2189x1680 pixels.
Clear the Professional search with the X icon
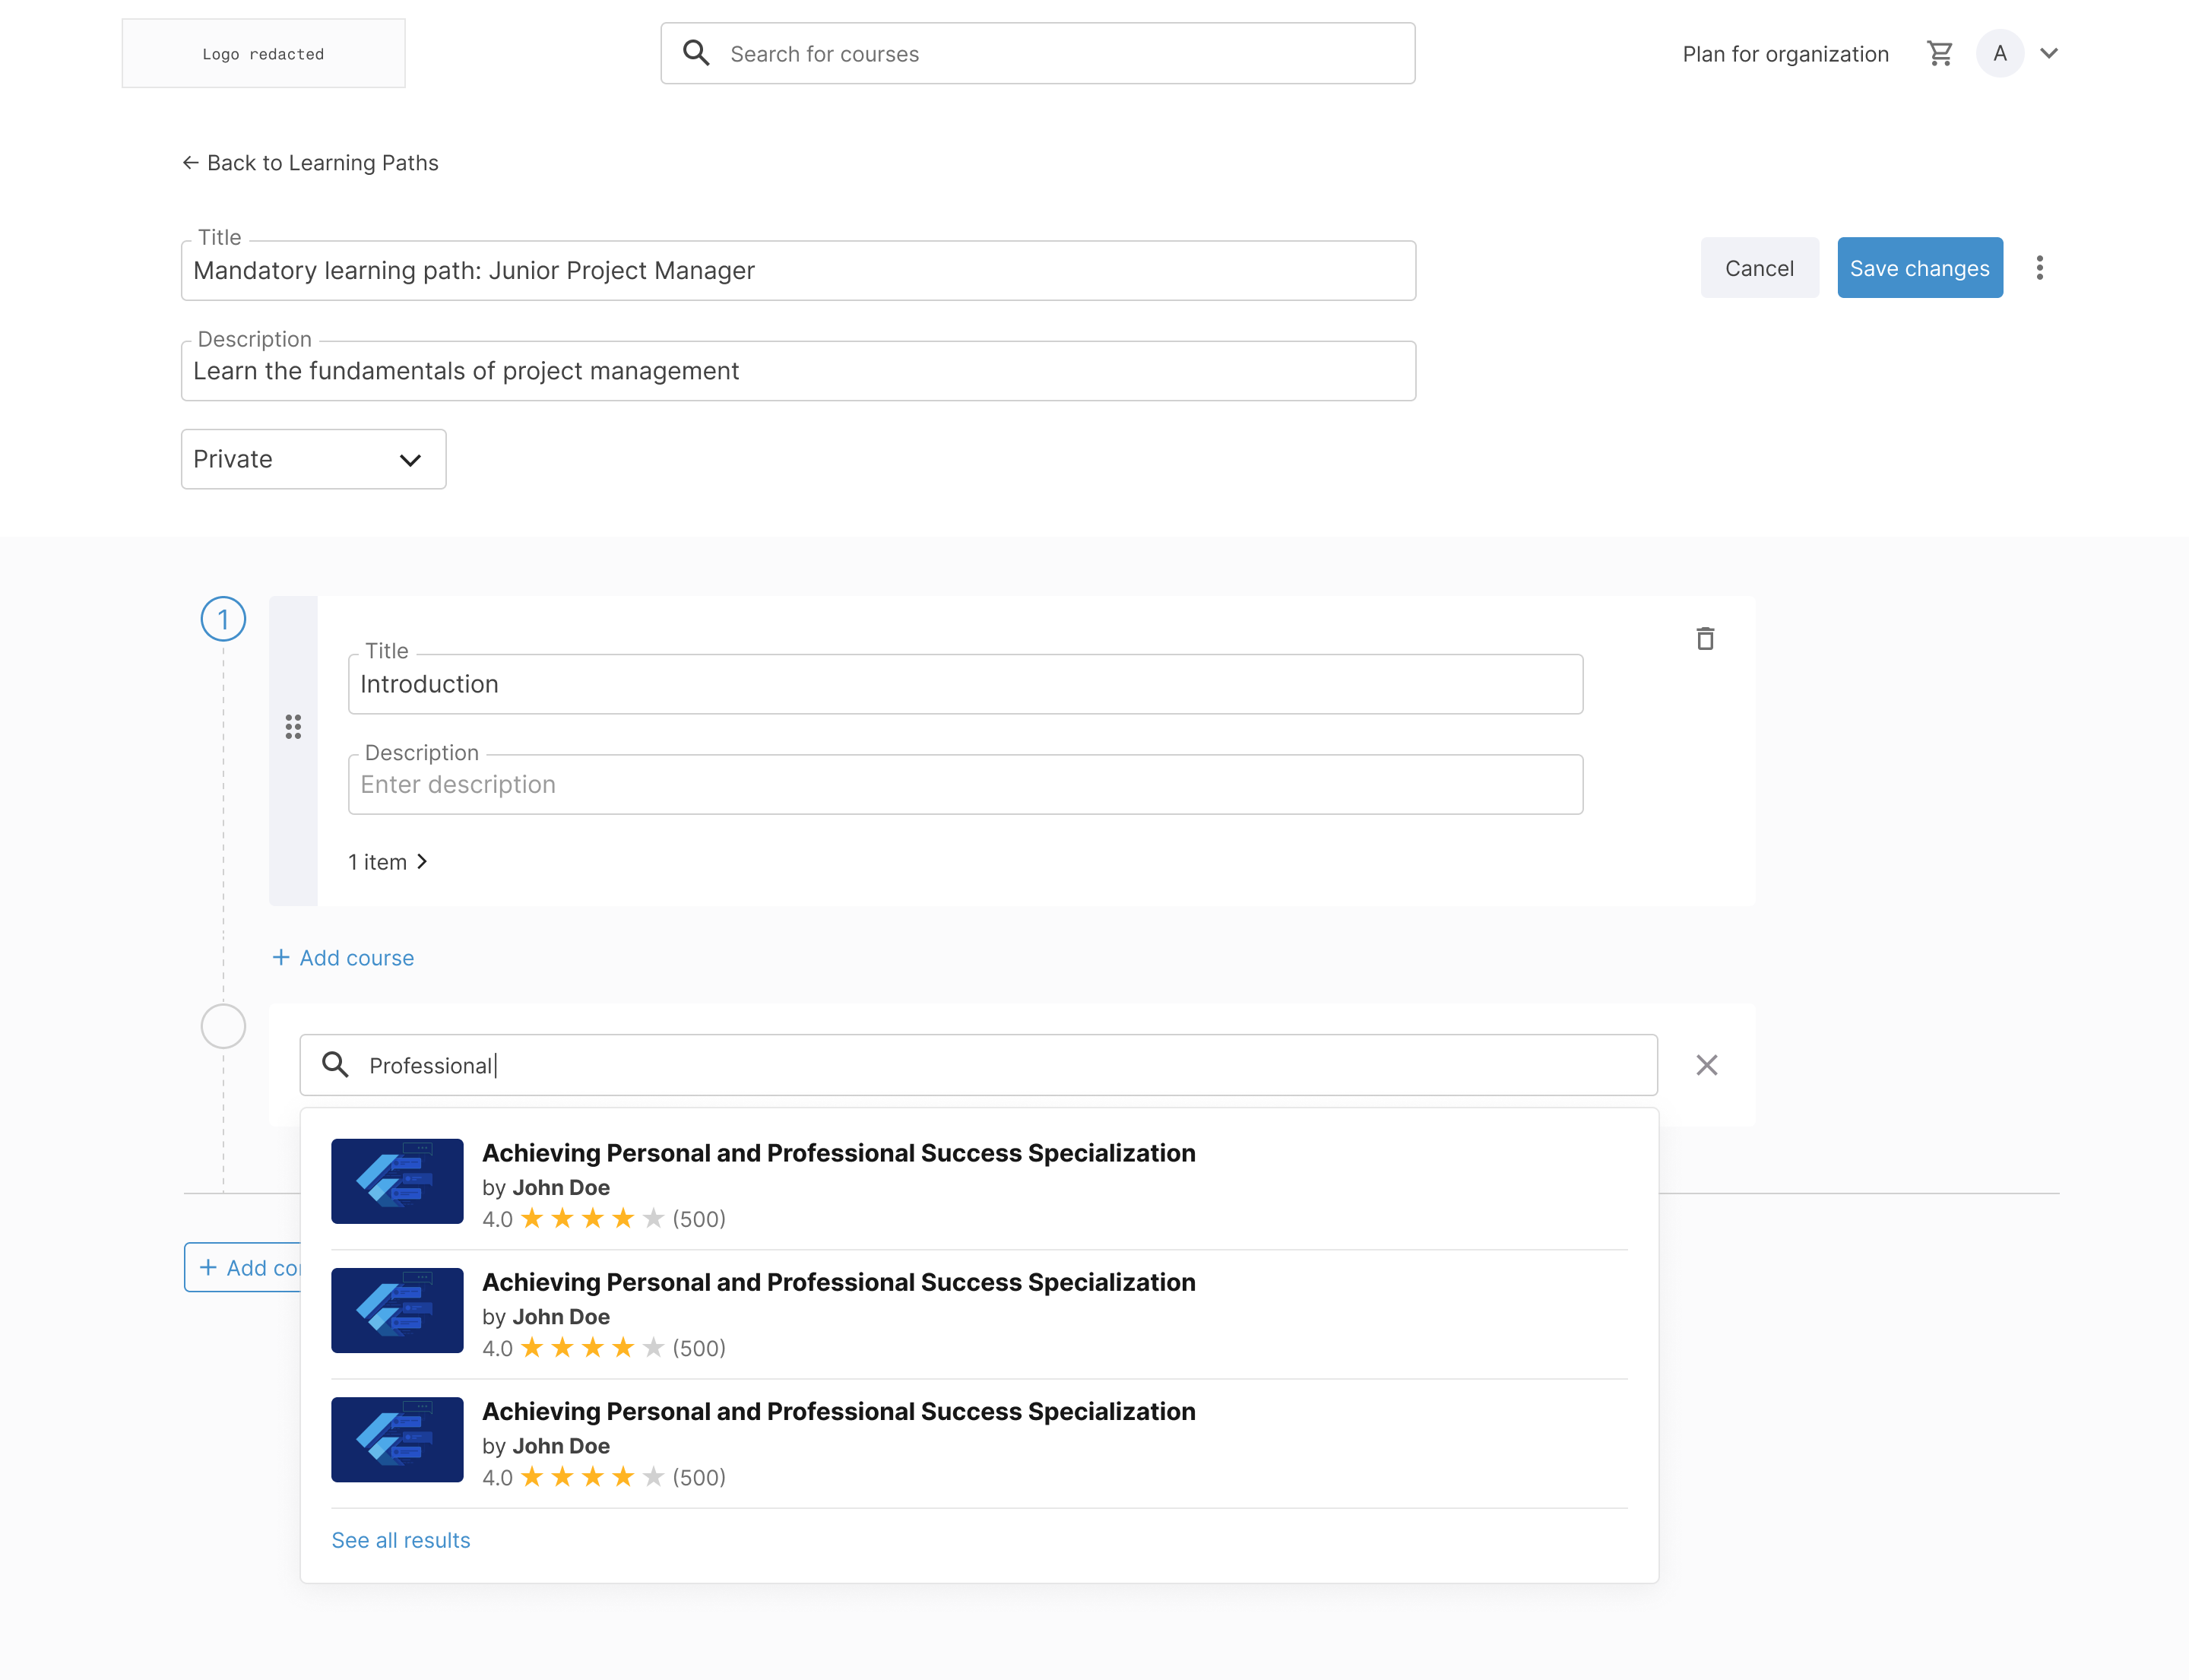[x=1706, y=1065]
